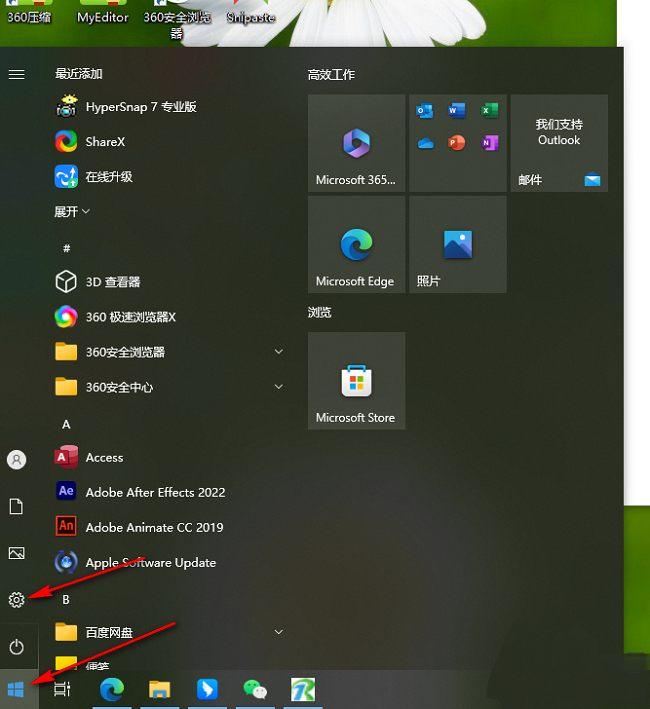
Task: Expand the 360安全浏览器 folder chevron
Action: point(279,352)
